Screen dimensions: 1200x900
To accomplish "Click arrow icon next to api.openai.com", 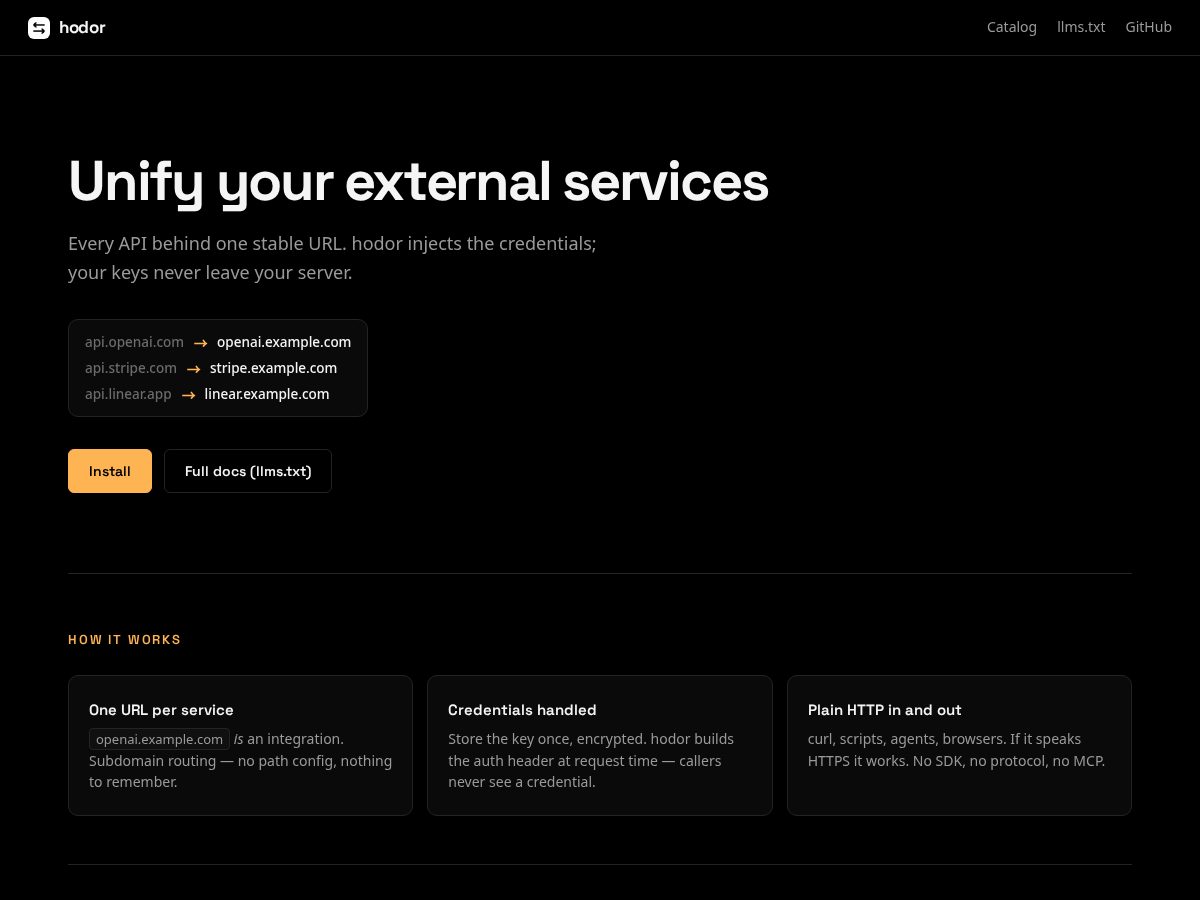I will (x=200, y=343).
